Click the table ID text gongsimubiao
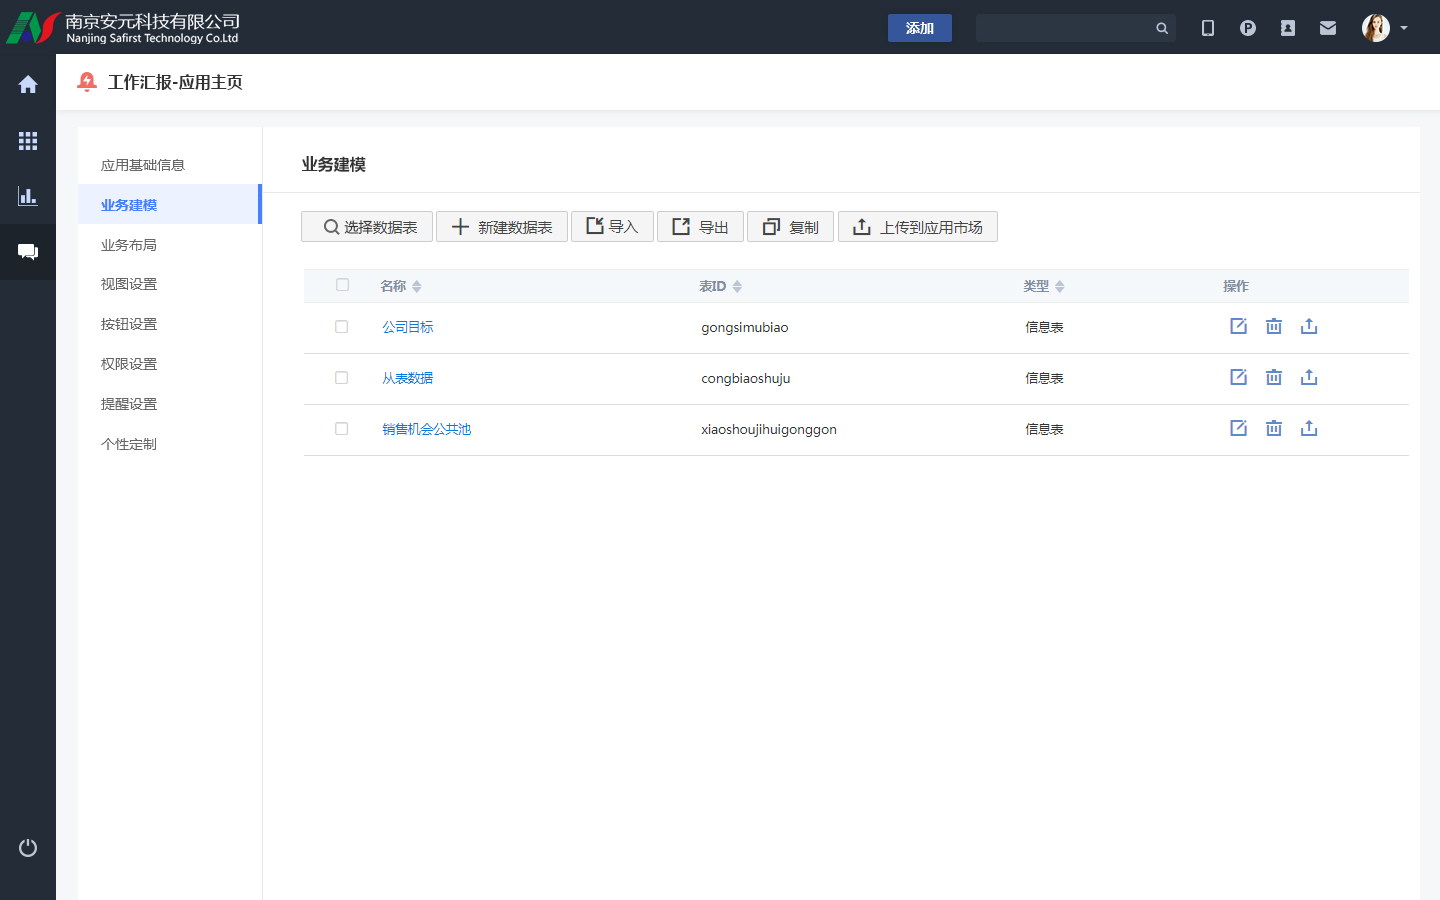This screenshot has height=900, width=1440. (745, 328)
